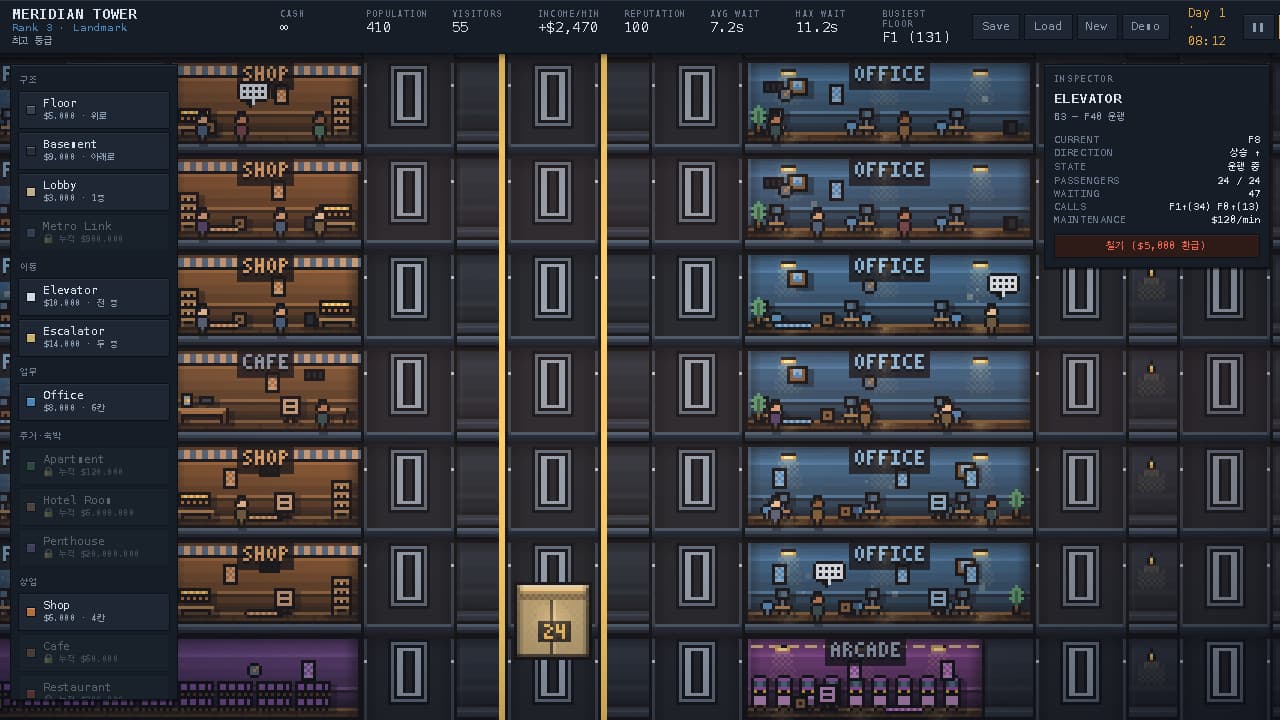1280x720 pixels.
Task: Click the Day 1 label
Action: 1206,13
